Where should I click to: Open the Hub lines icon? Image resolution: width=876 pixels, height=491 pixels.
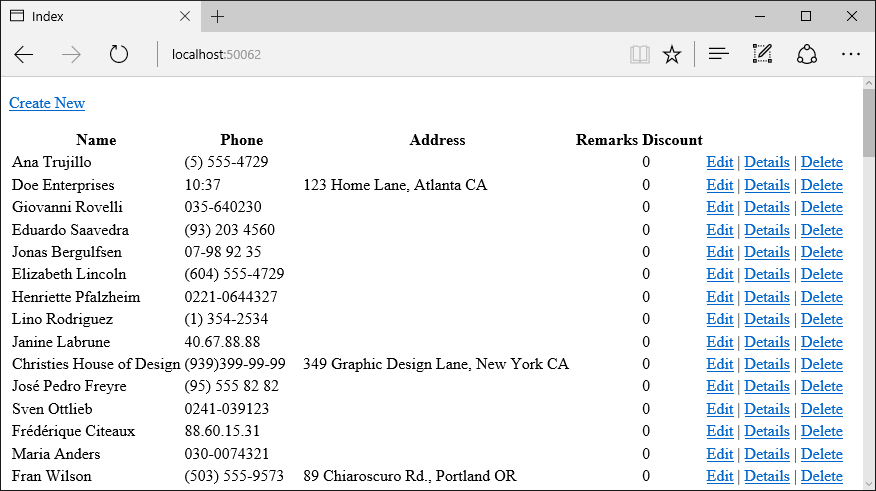[718, 54]
